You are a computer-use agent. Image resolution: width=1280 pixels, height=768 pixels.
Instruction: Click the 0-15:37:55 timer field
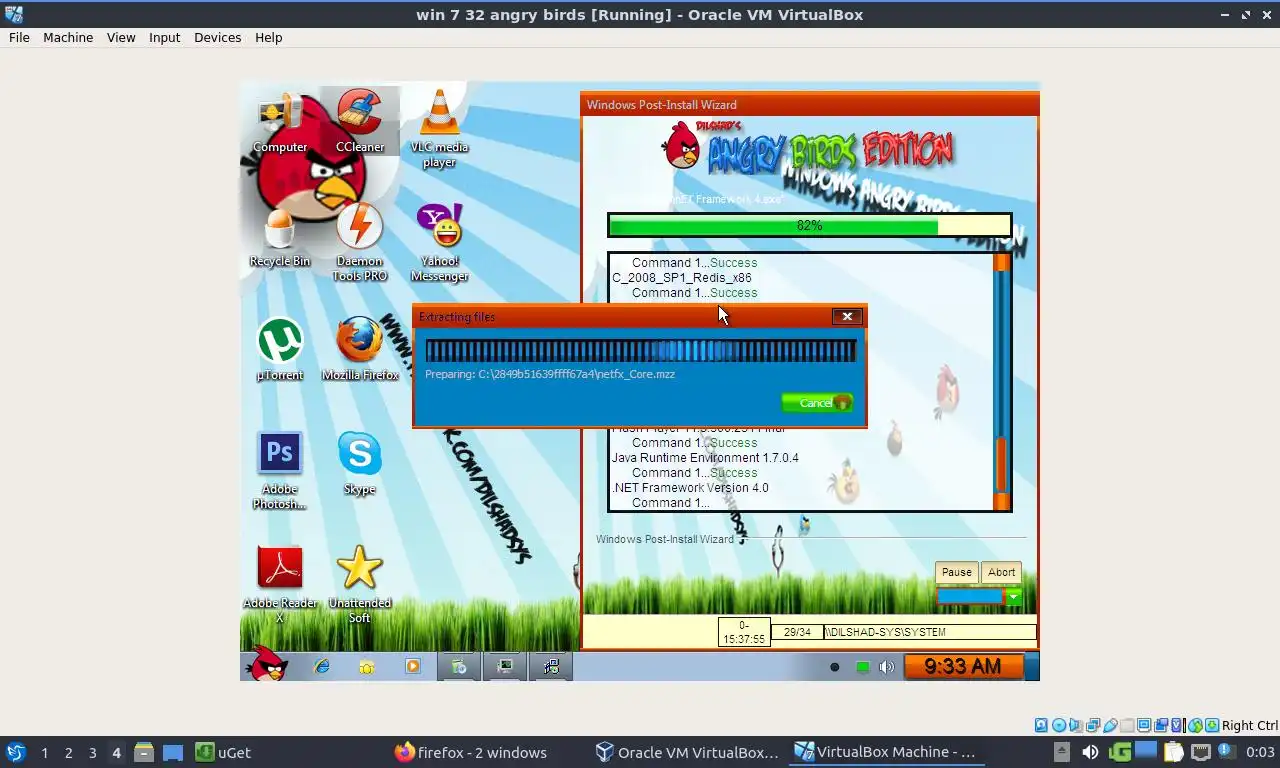coord(744,632)
